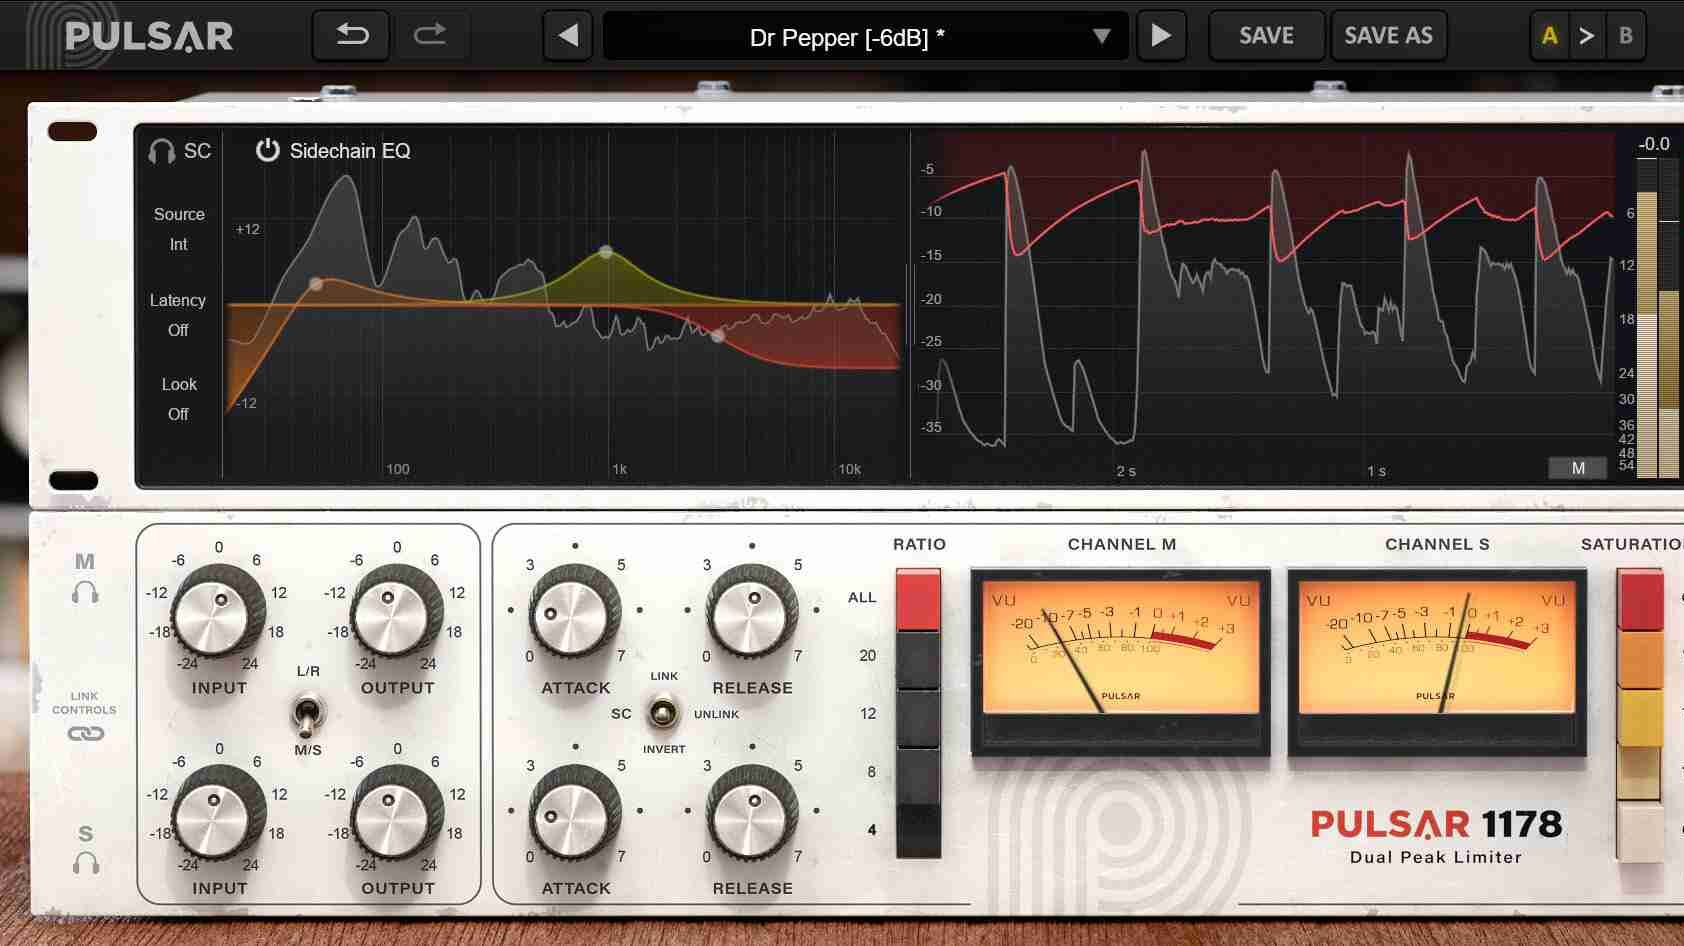Click the redo arrow icon

pyautogui.click(x=430, y=36)
